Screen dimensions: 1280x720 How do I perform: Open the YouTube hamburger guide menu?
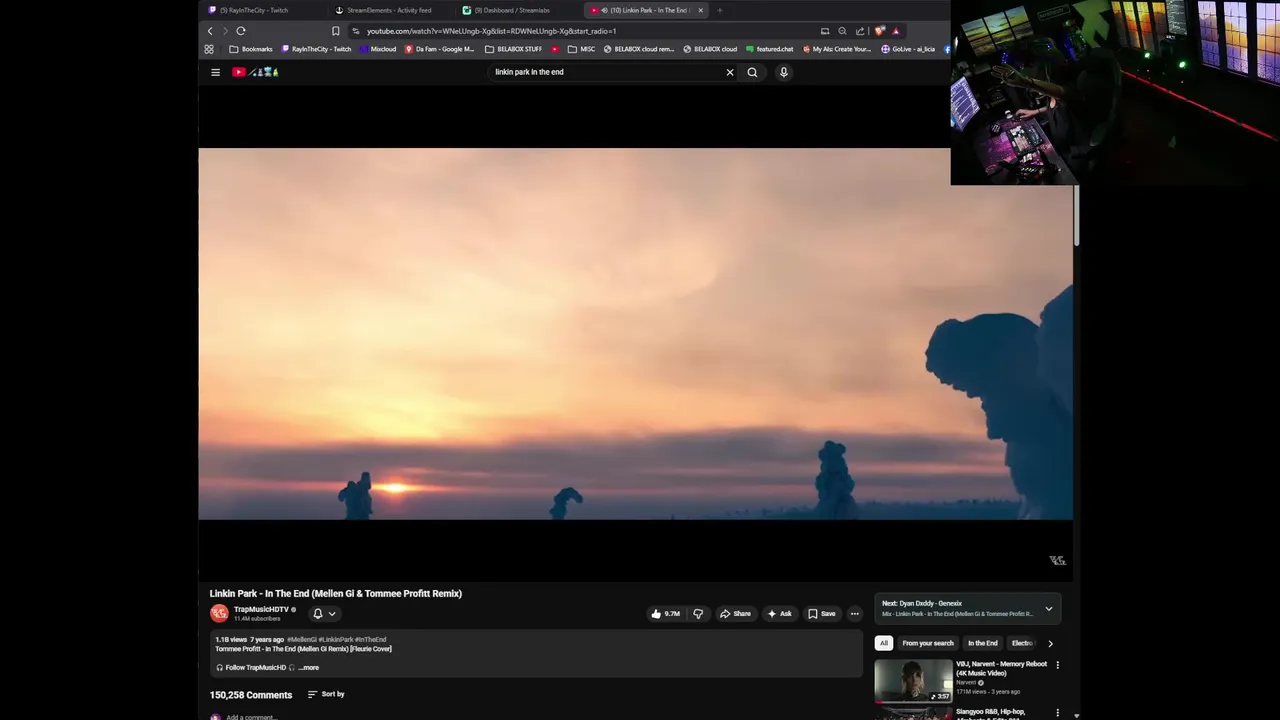tap(215, 72)
